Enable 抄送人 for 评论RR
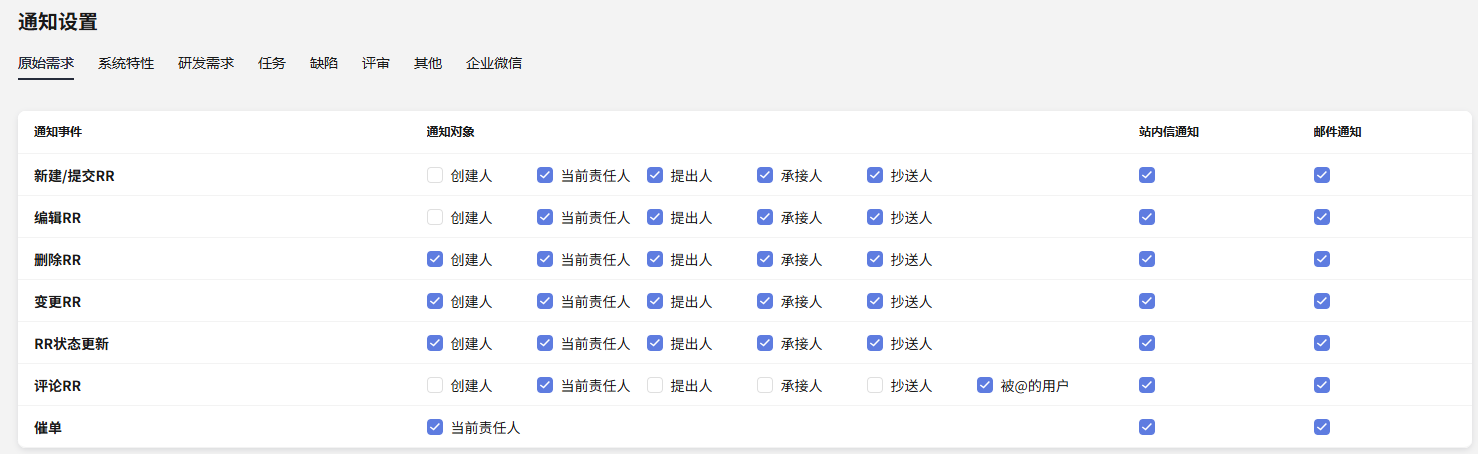Image resolution: width=1478 pixels, height=454 pixels. 875,385
